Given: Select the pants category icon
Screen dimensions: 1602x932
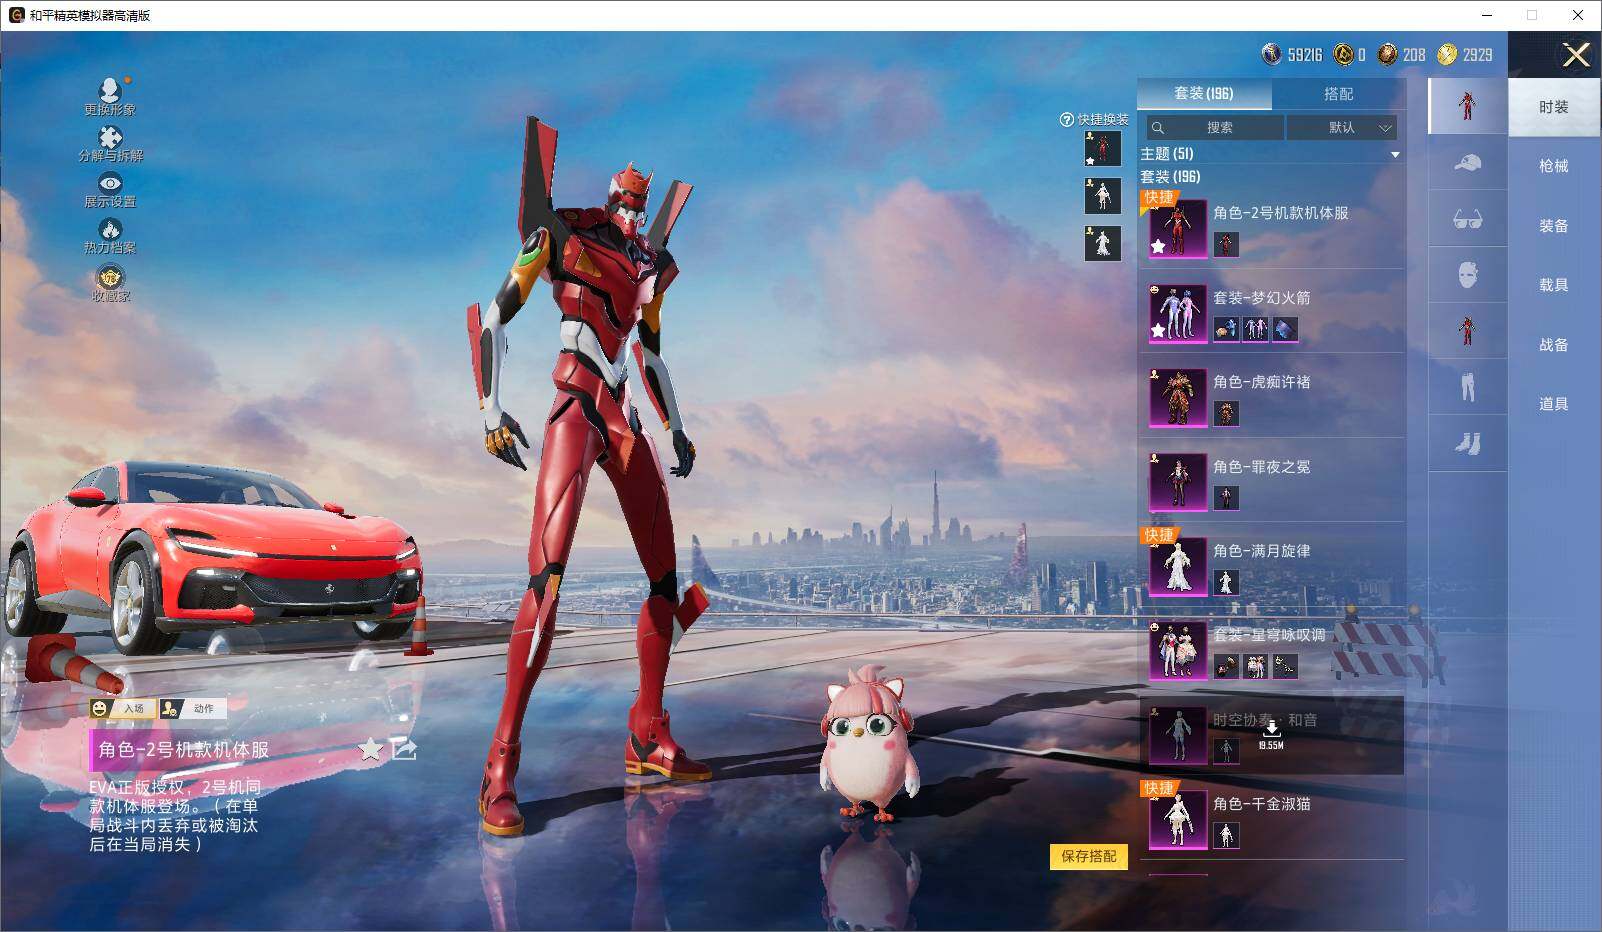Looking at the screenshot, I should click(1467, 386).
